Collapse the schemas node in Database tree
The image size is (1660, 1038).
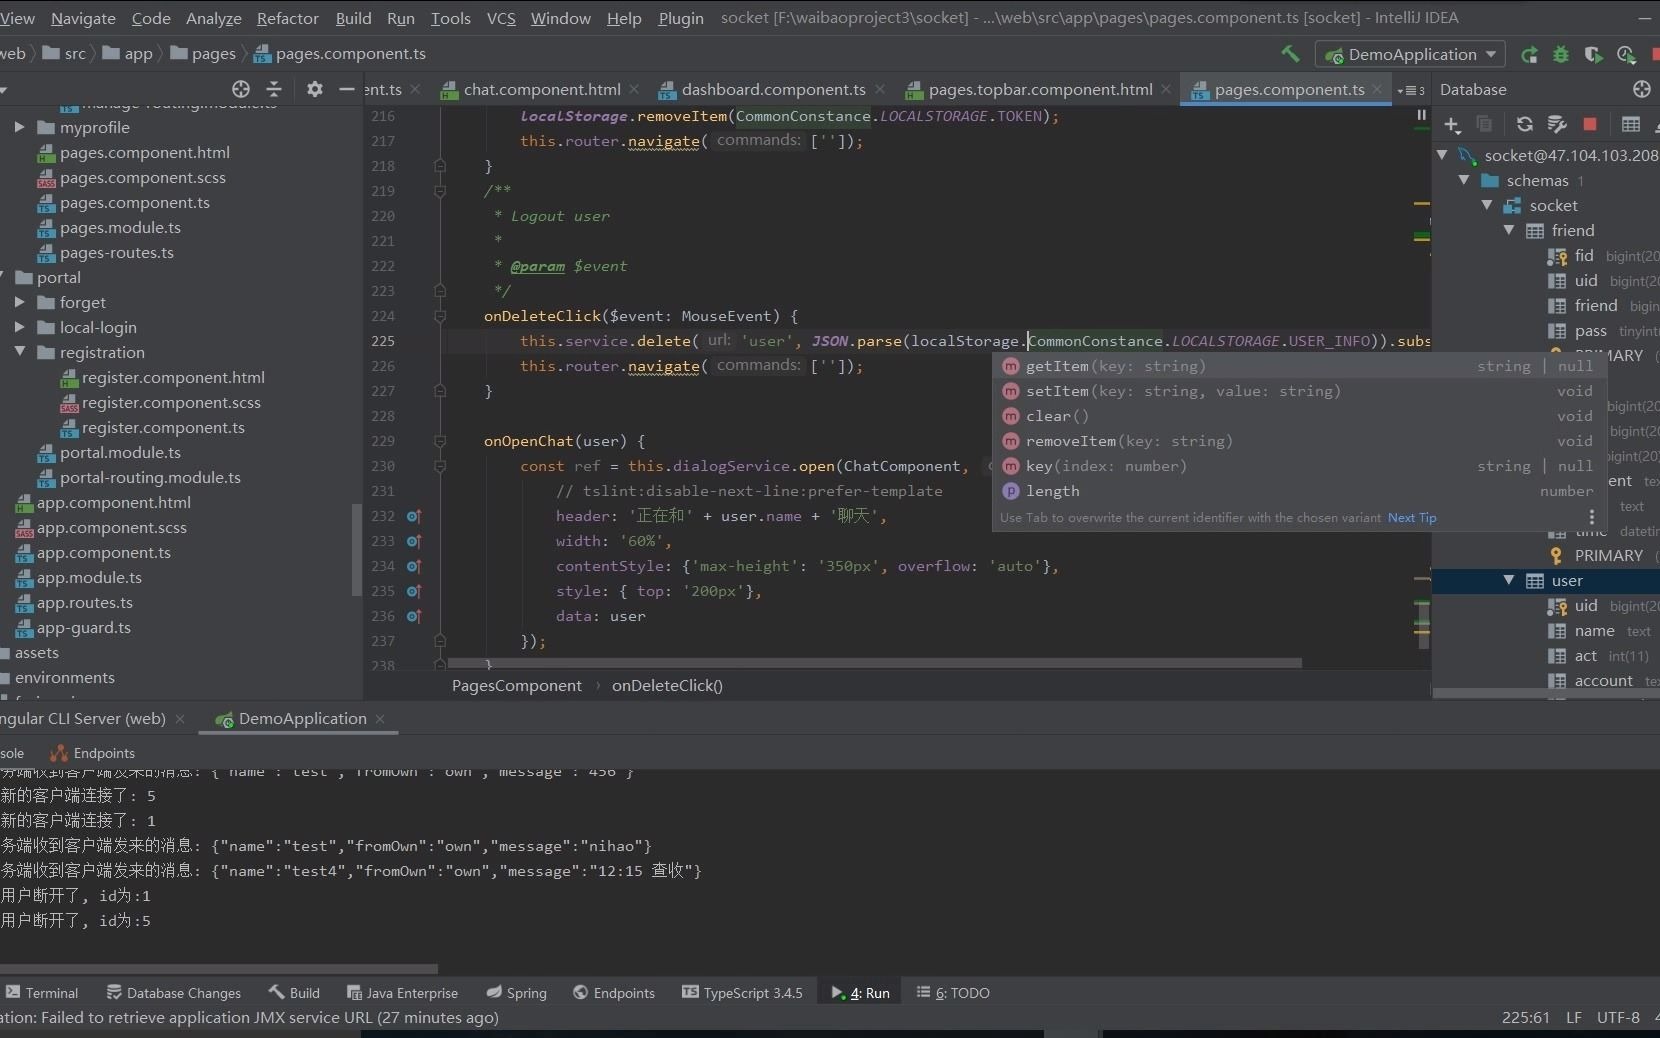coord(1464,180)
